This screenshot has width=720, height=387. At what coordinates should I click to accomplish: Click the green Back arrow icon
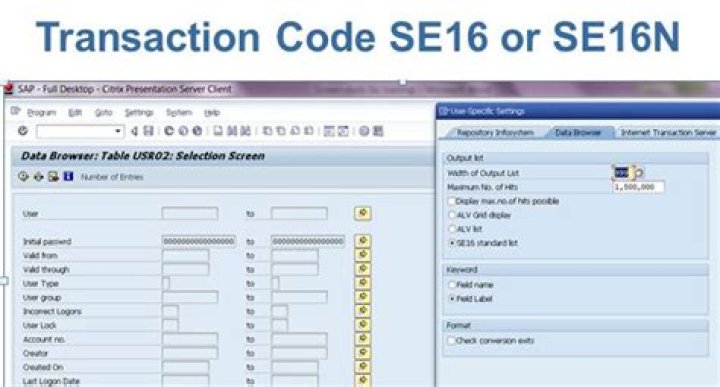(169, 131)
